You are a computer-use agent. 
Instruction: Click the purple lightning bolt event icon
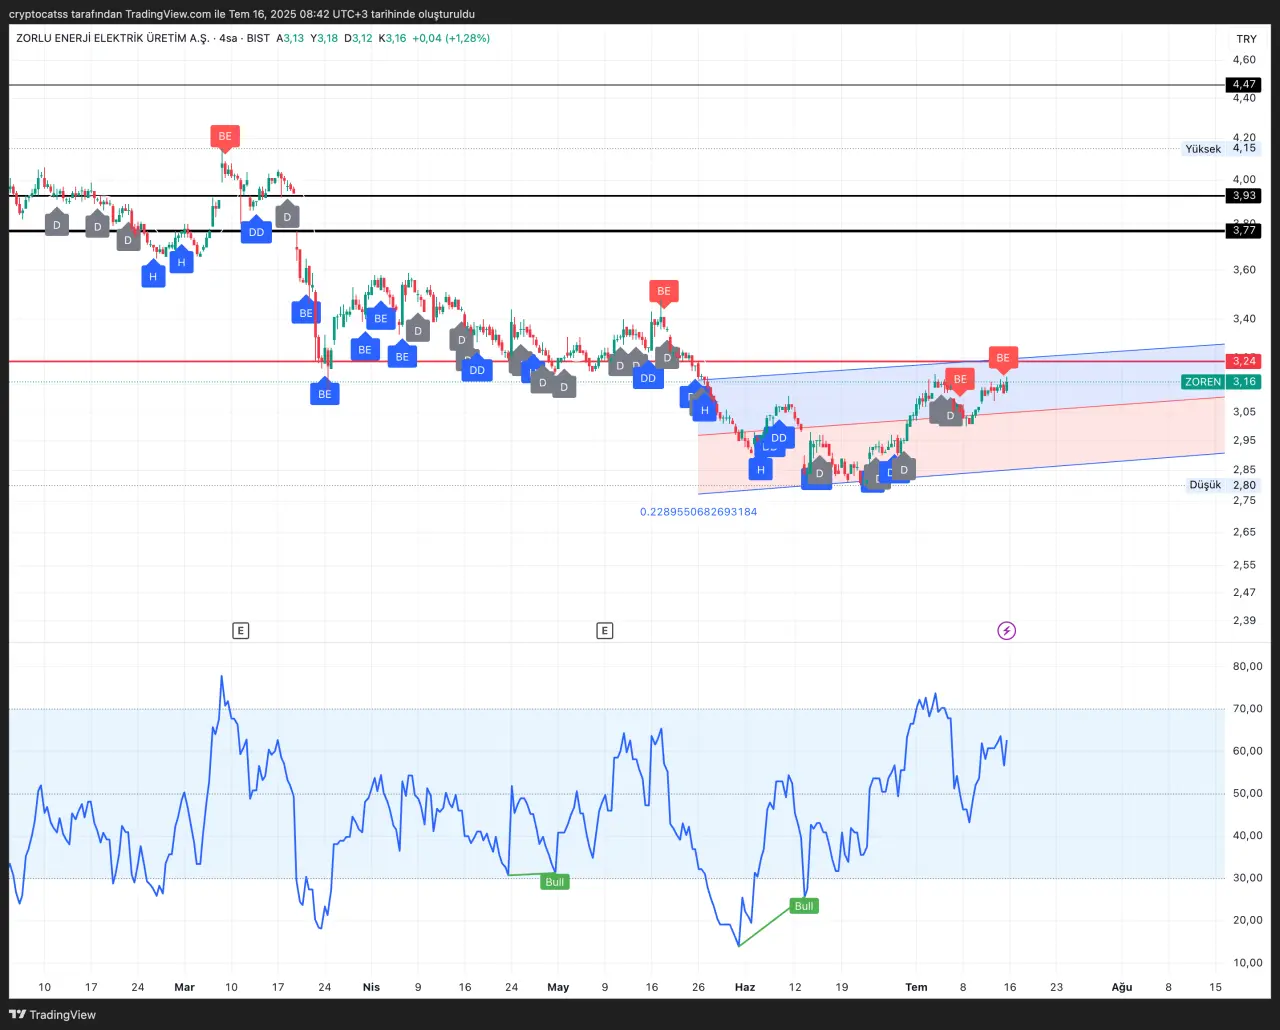tap(1007, 630)
